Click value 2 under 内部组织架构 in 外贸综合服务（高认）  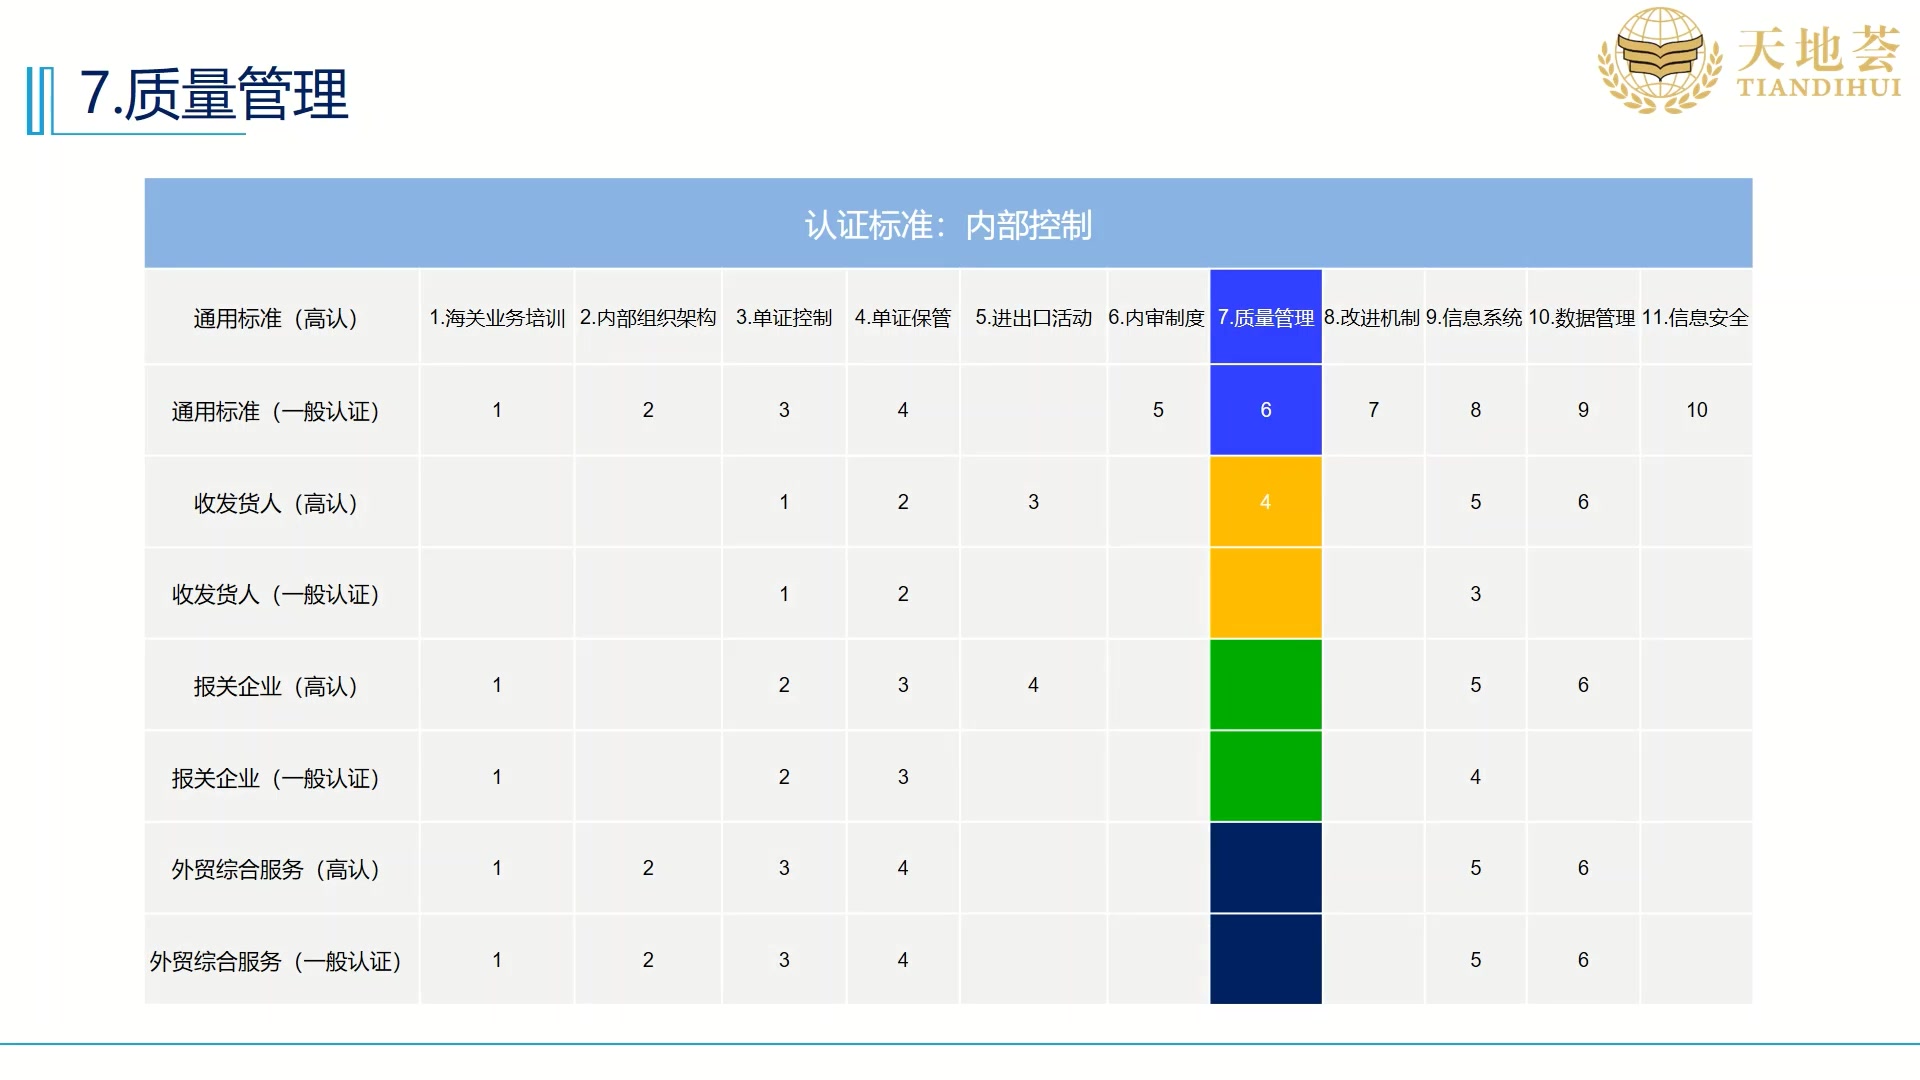648,868
